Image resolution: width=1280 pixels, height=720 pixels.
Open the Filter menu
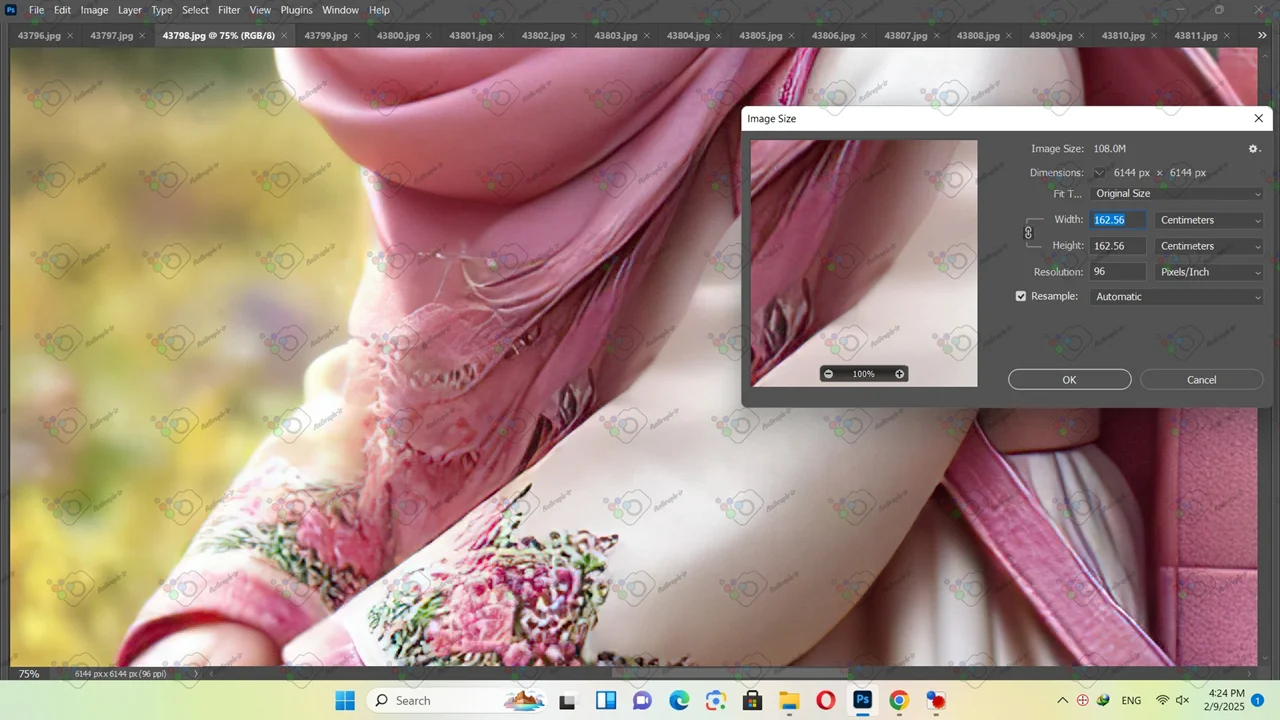coord(229,10)
